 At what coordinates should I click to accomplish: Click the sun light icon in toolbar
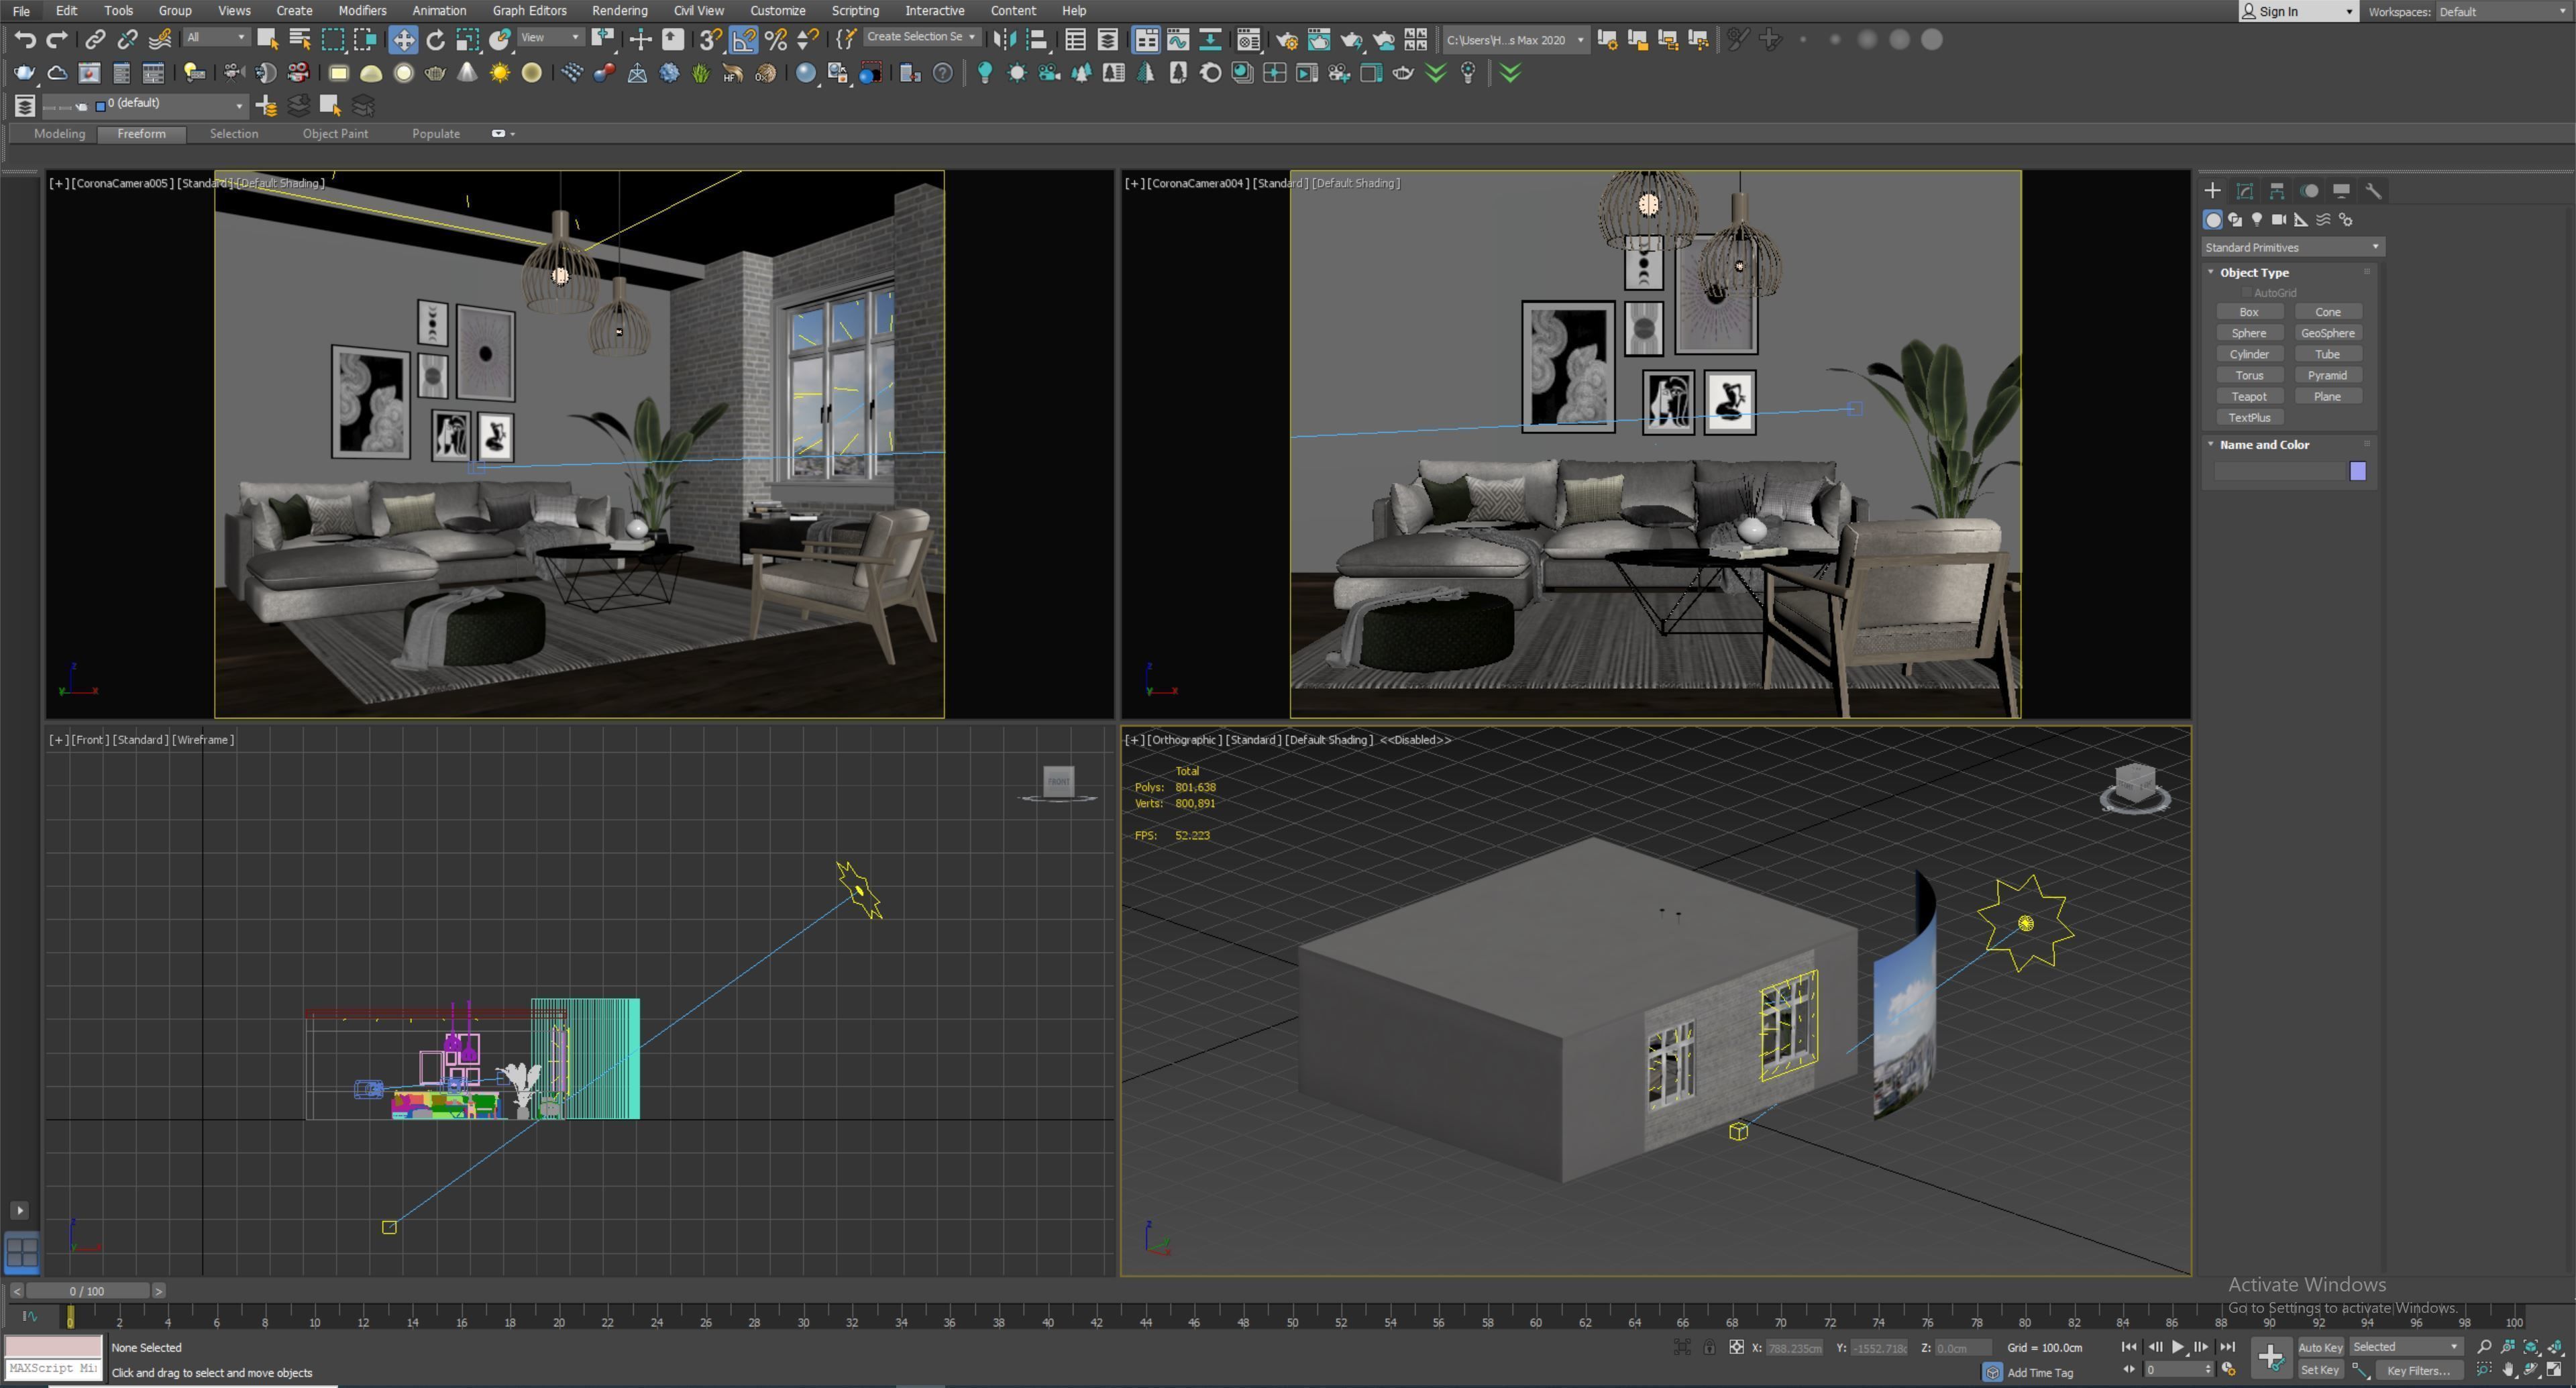499,73
